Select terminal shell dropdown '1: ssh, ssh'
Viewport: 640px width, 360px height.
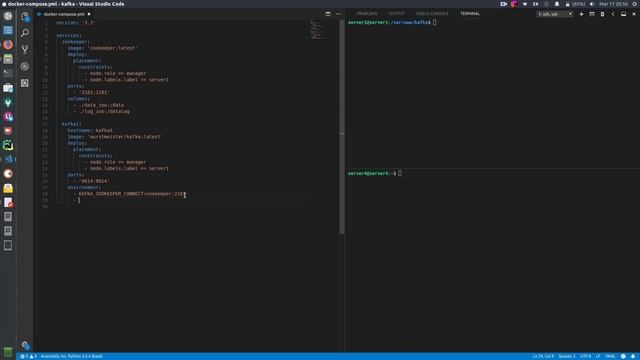pos(555,14)
